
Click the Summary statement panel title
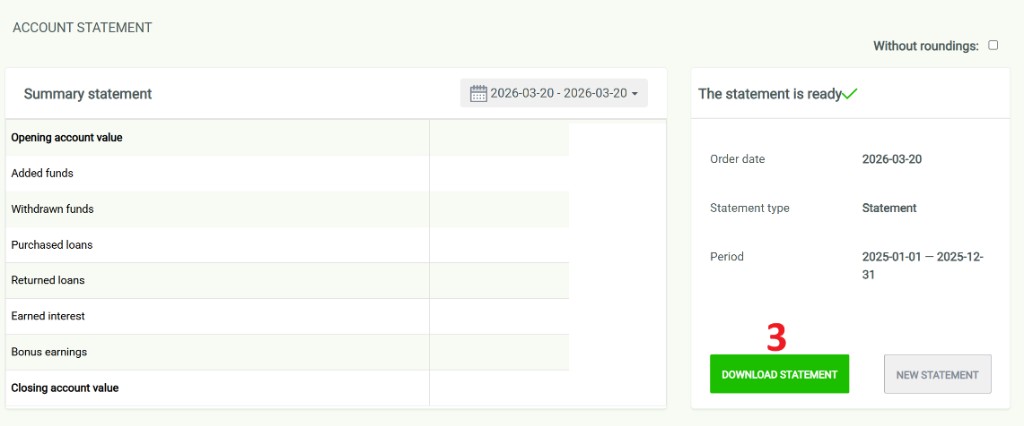[x=88, y=94]
